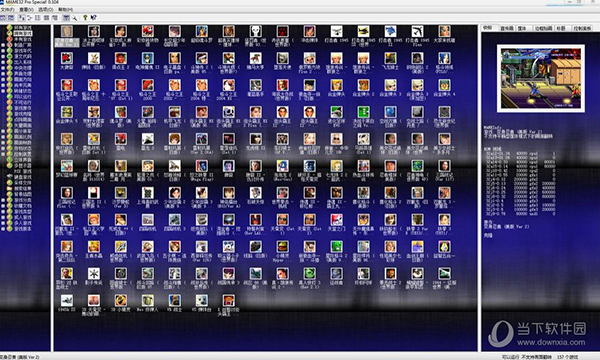Select the 冲击弹珠 game icon
Viewport: 600px width, 360px height.
[x=309, y=31]
